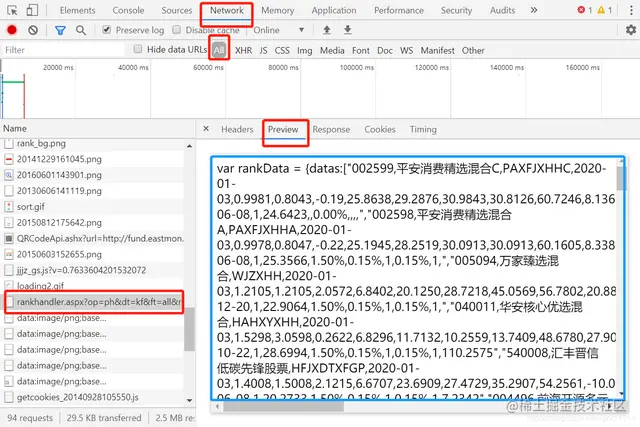Open network settings gear icon

point(631,30)
